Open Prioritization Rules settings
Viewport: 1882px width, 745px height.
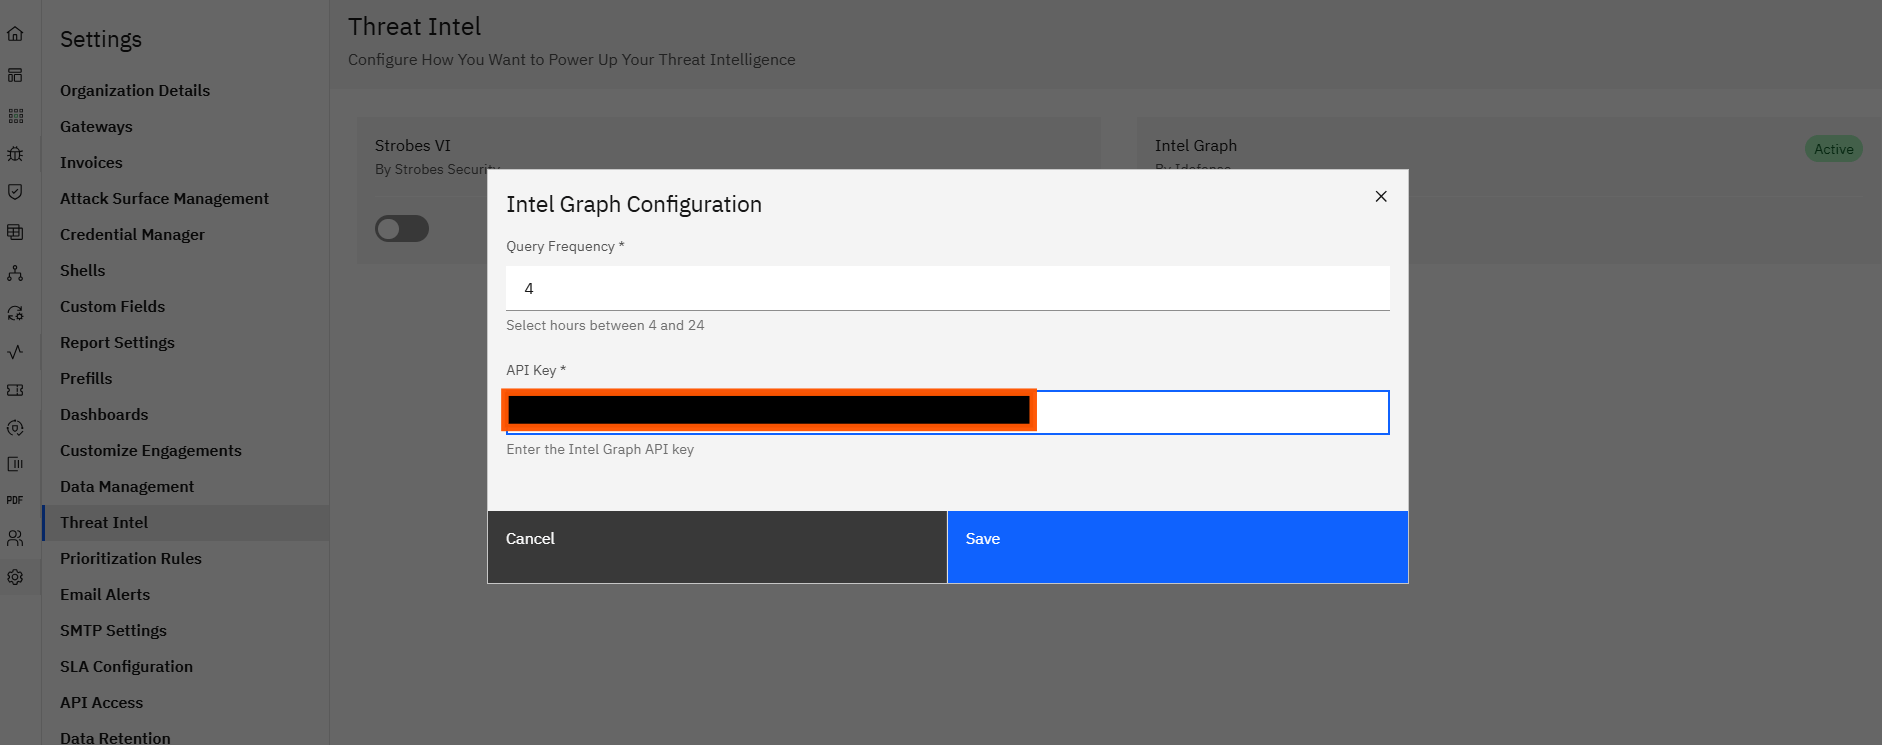[x=131, y=558]
